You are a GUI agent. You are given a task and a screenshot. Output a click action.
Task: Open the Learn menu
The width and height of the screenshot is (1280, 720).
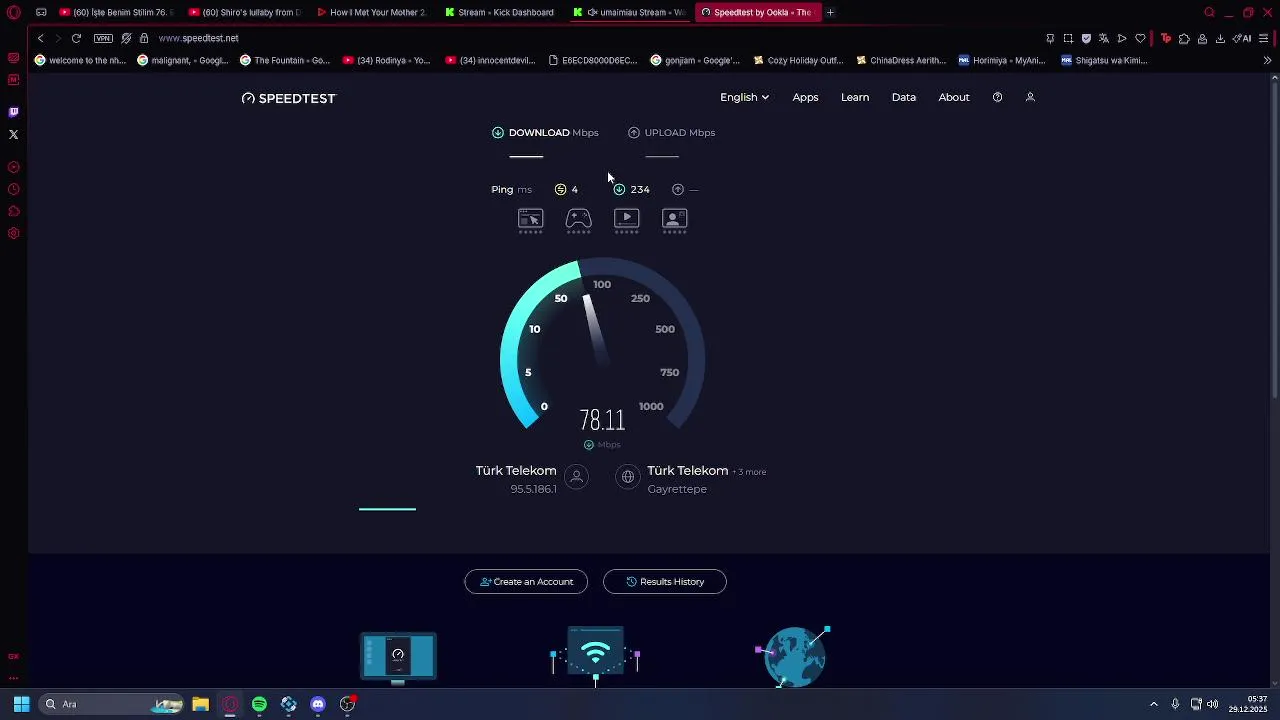pos(855,97)
